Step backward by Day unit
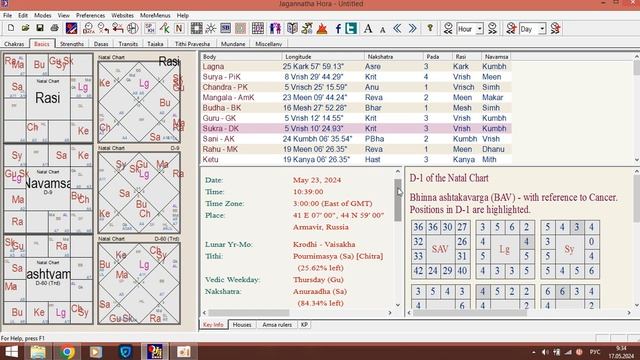Viewport: 640px width, 360px height. (x=511, y=28)
